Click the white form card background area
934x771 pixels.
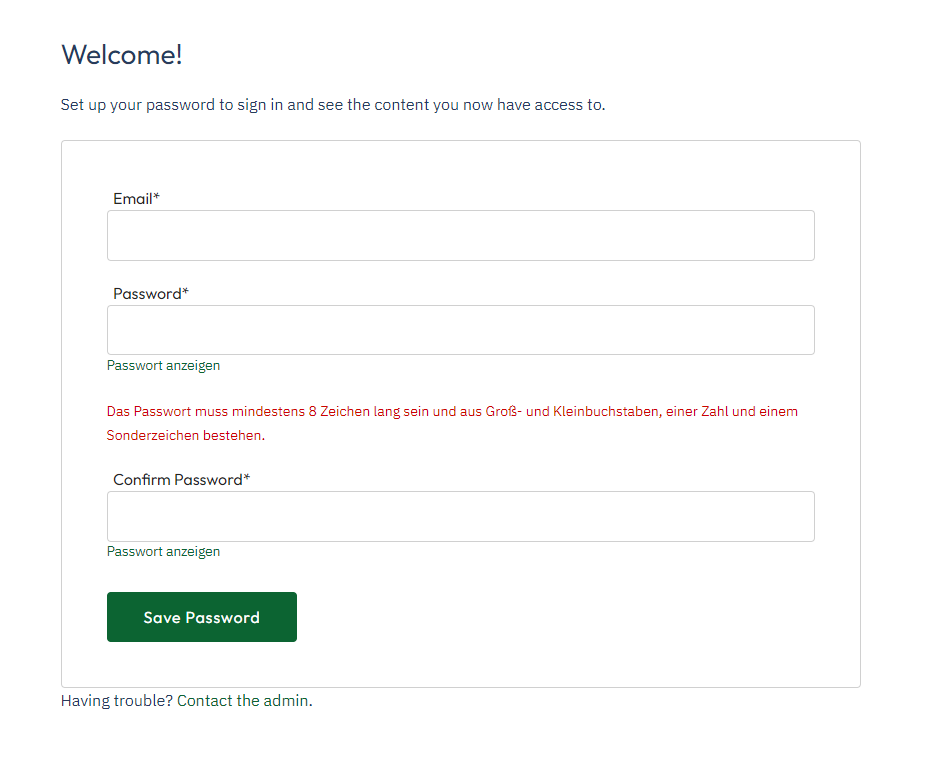click(700, 600)
